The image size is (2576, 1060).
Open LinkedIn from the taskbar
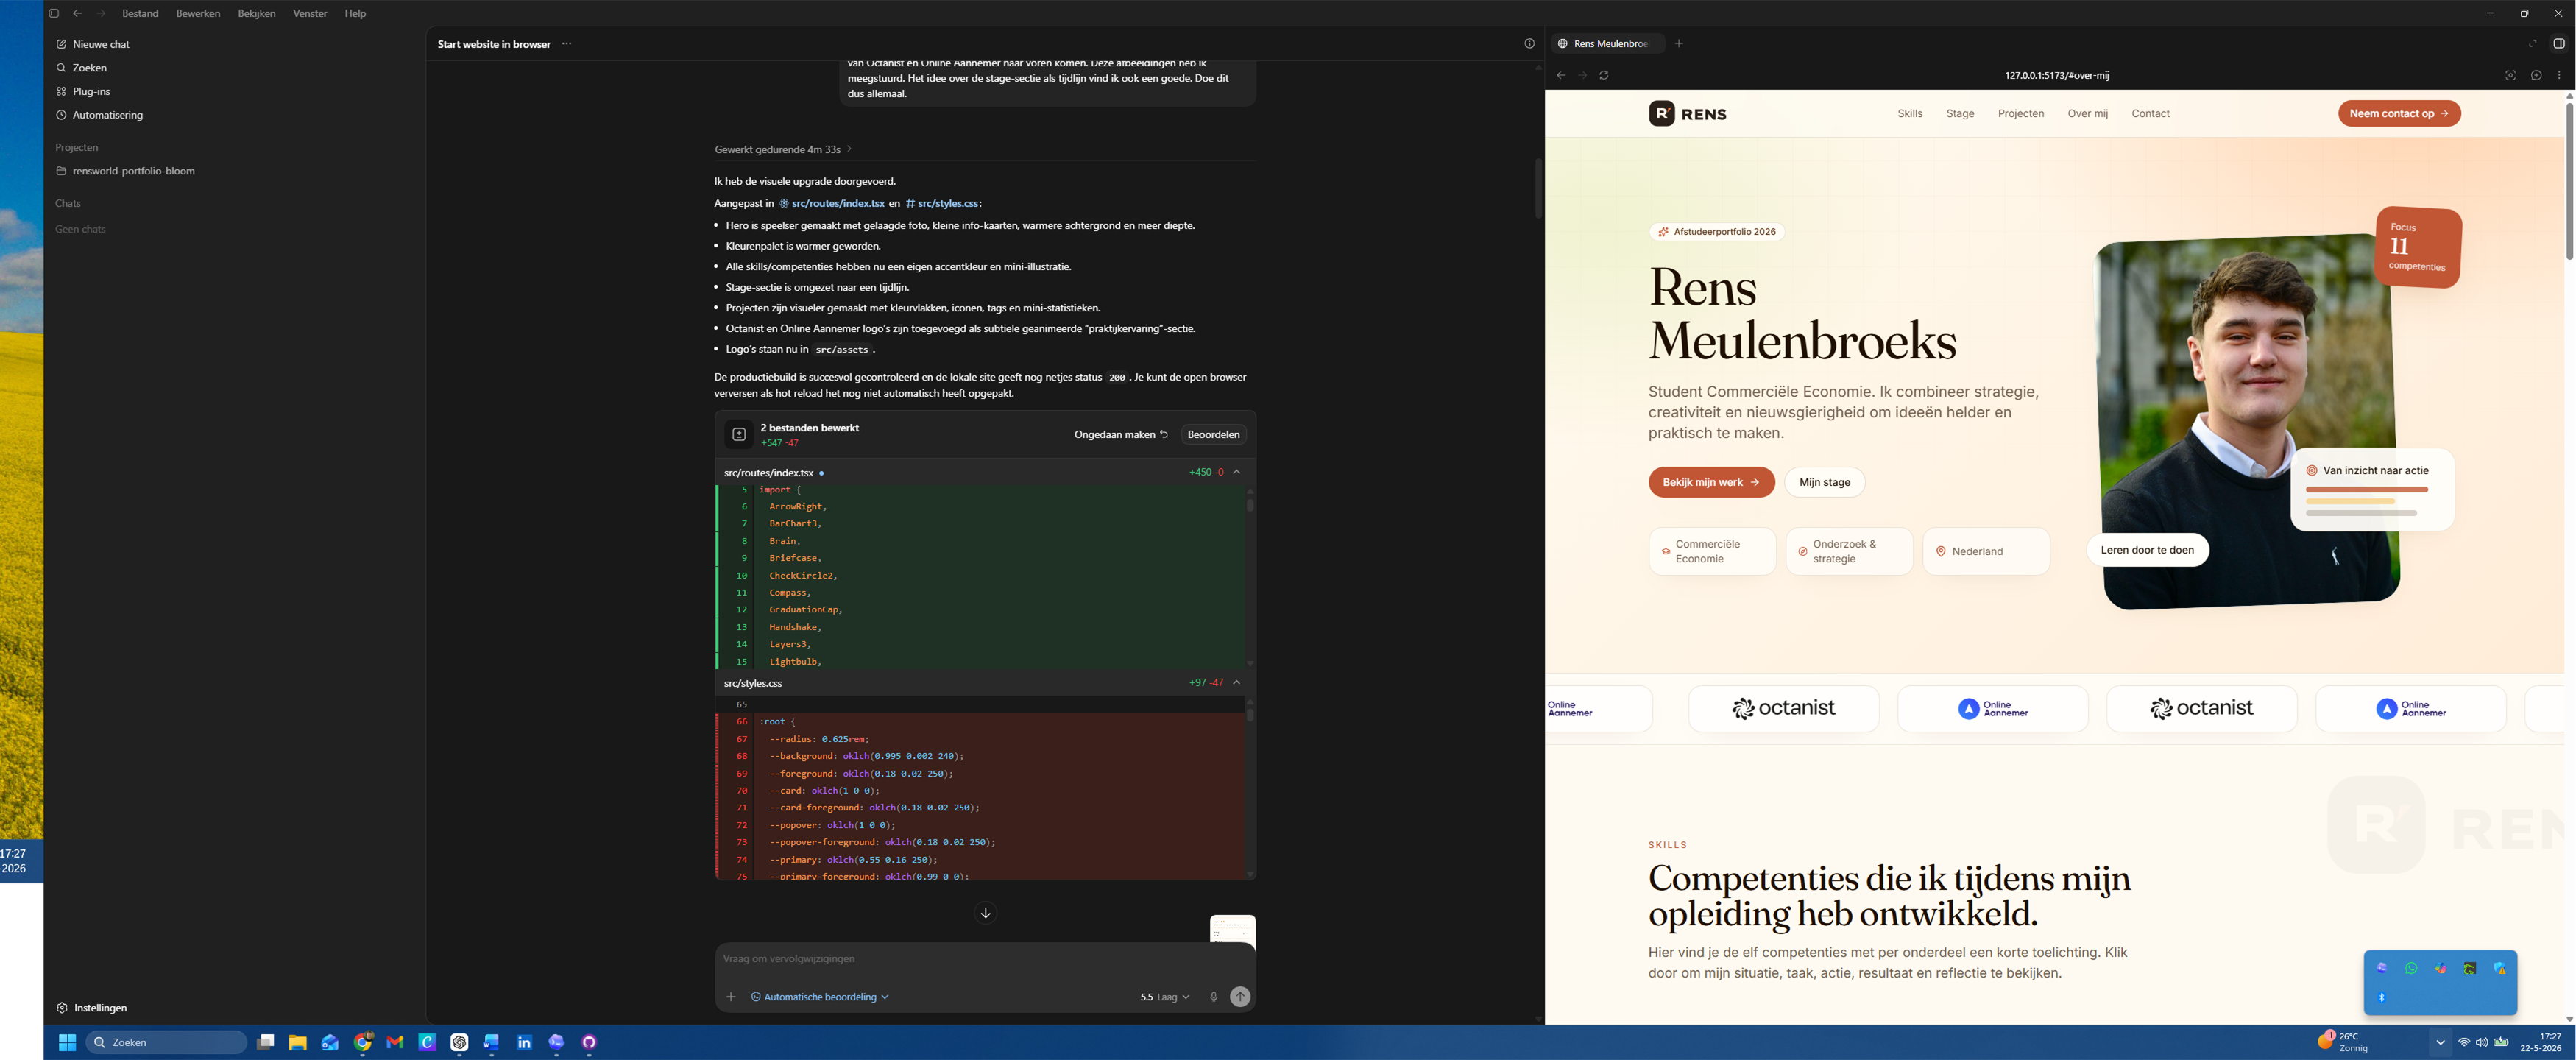pos(524,1042)
